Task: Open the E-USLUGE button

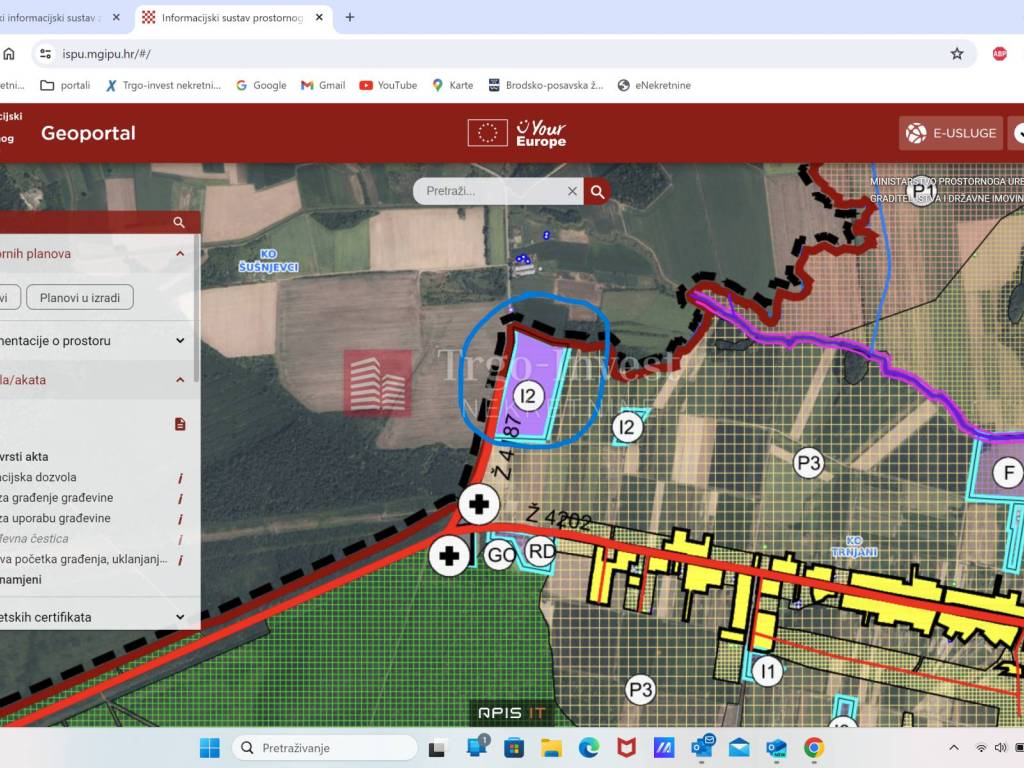Action: (950, 133)
